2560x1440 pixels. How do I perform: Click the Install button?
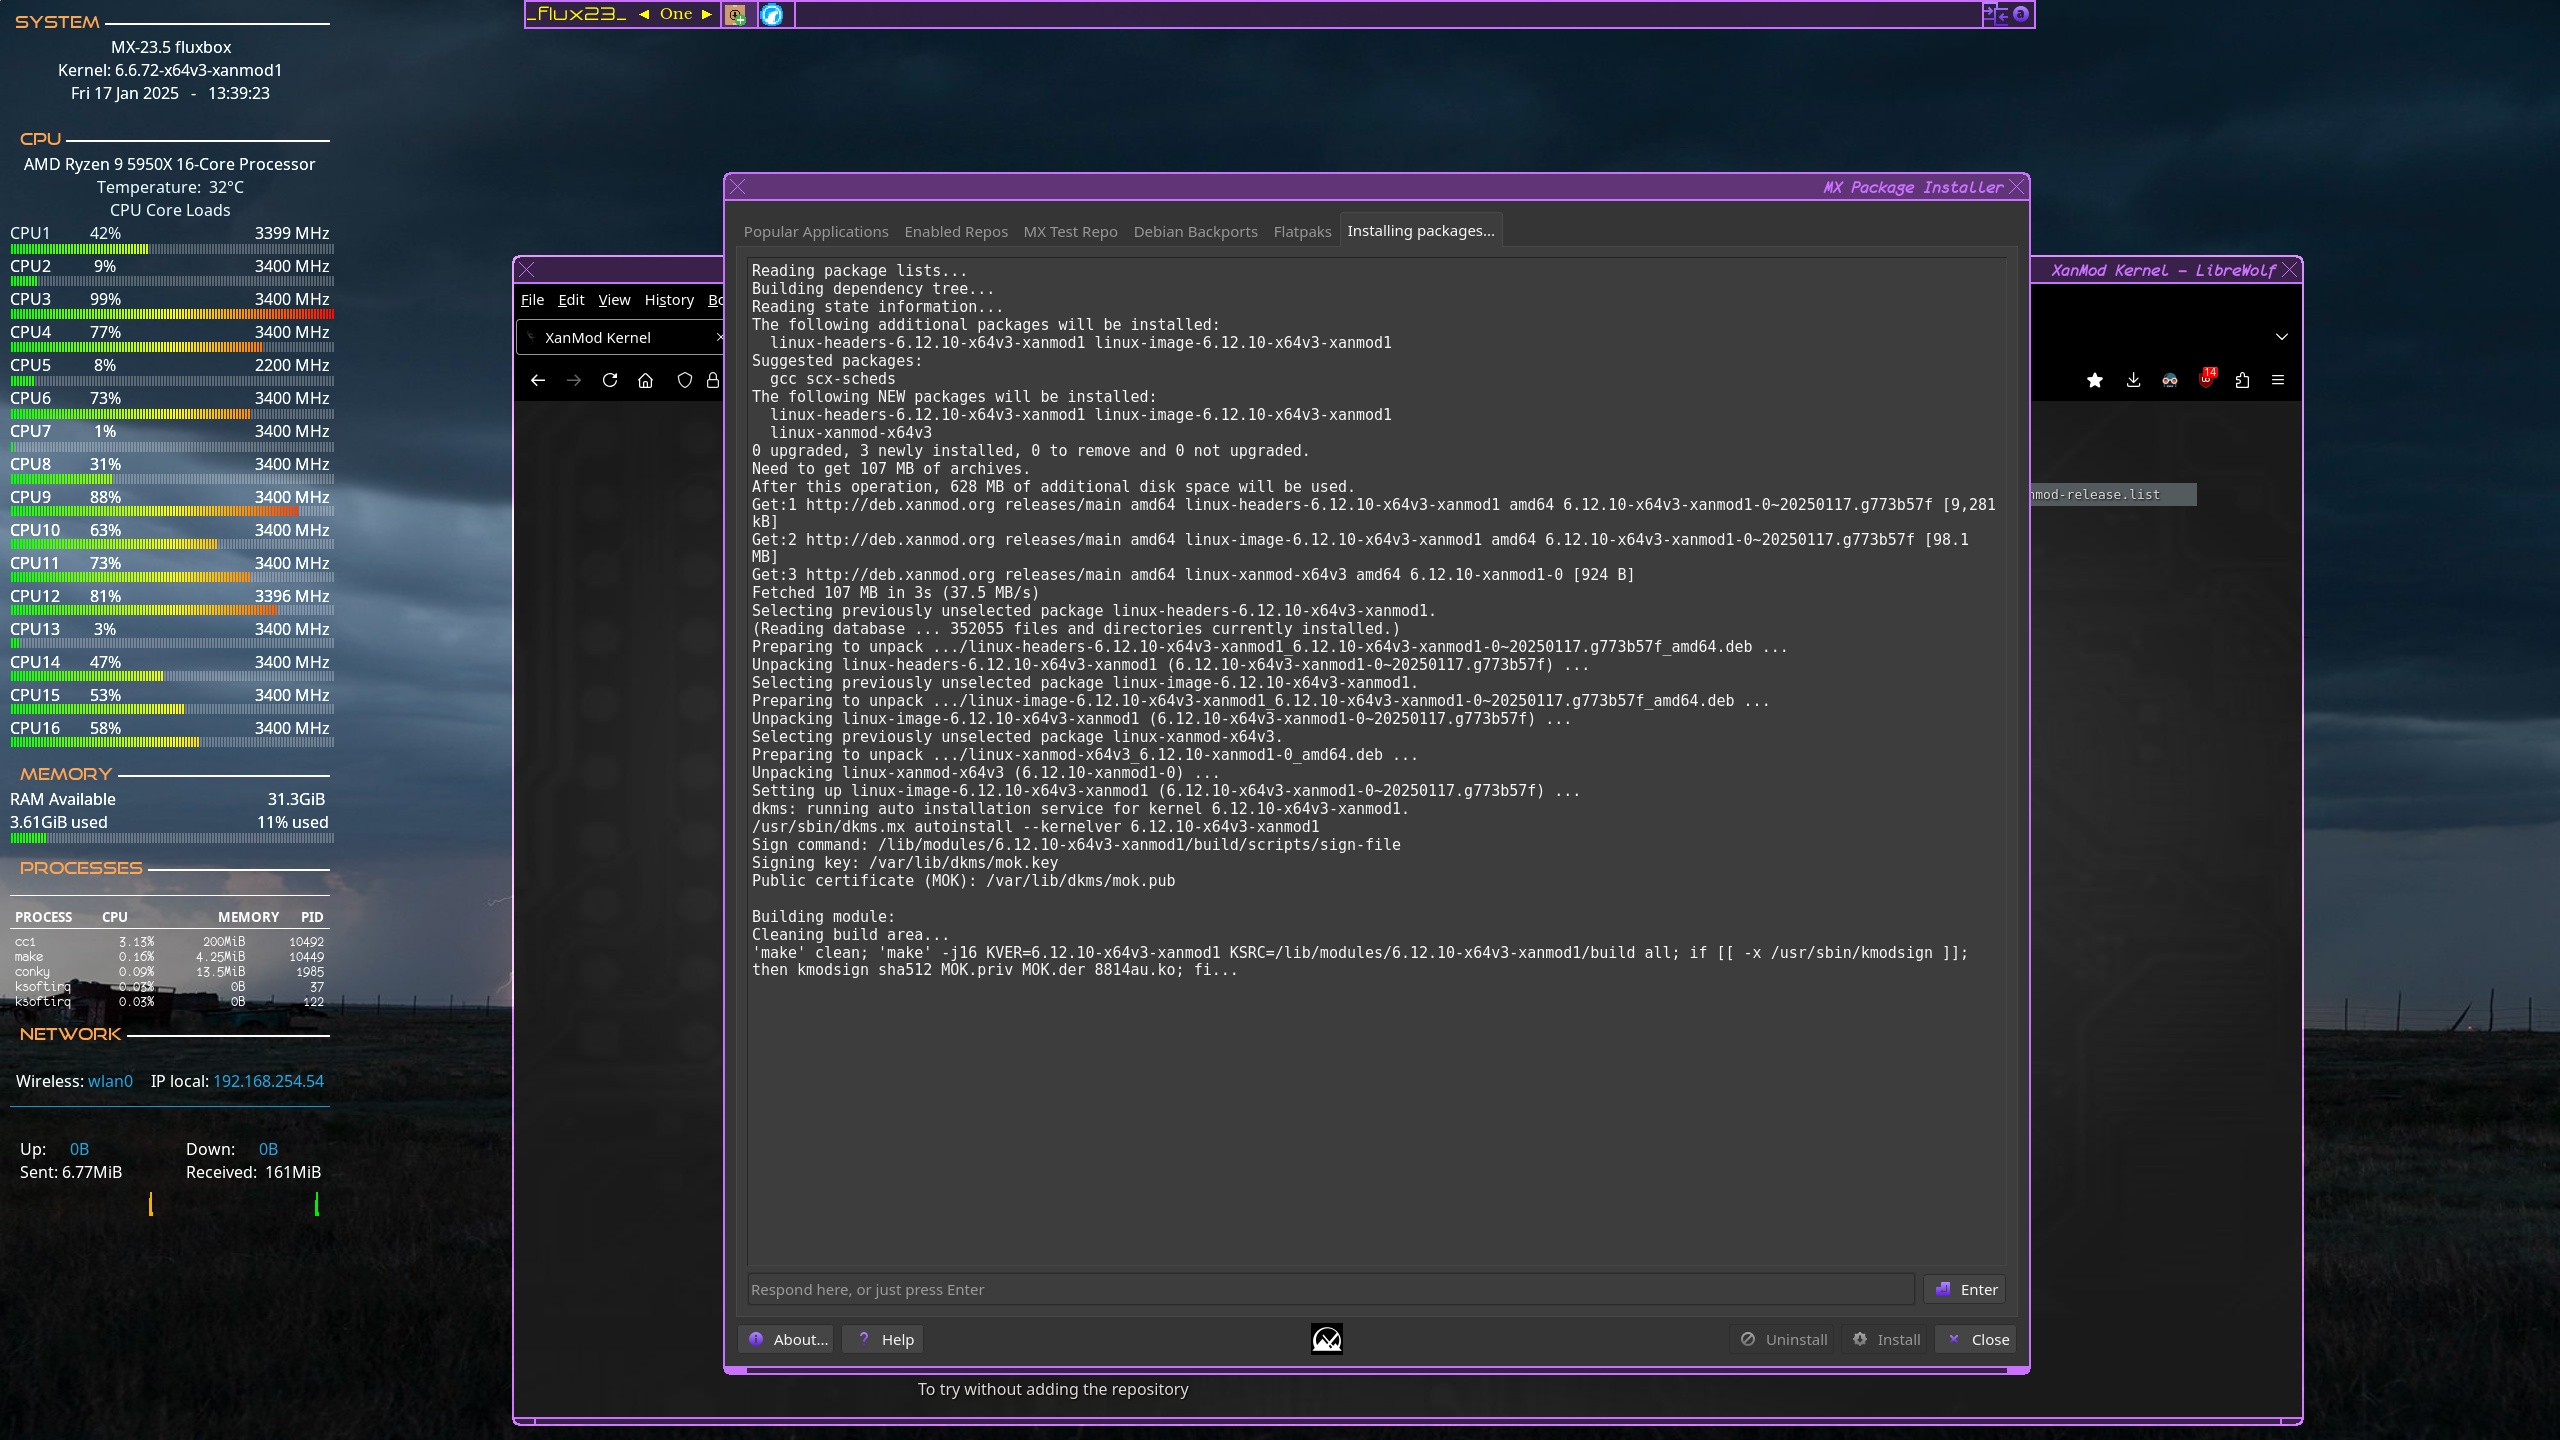1885,1340
